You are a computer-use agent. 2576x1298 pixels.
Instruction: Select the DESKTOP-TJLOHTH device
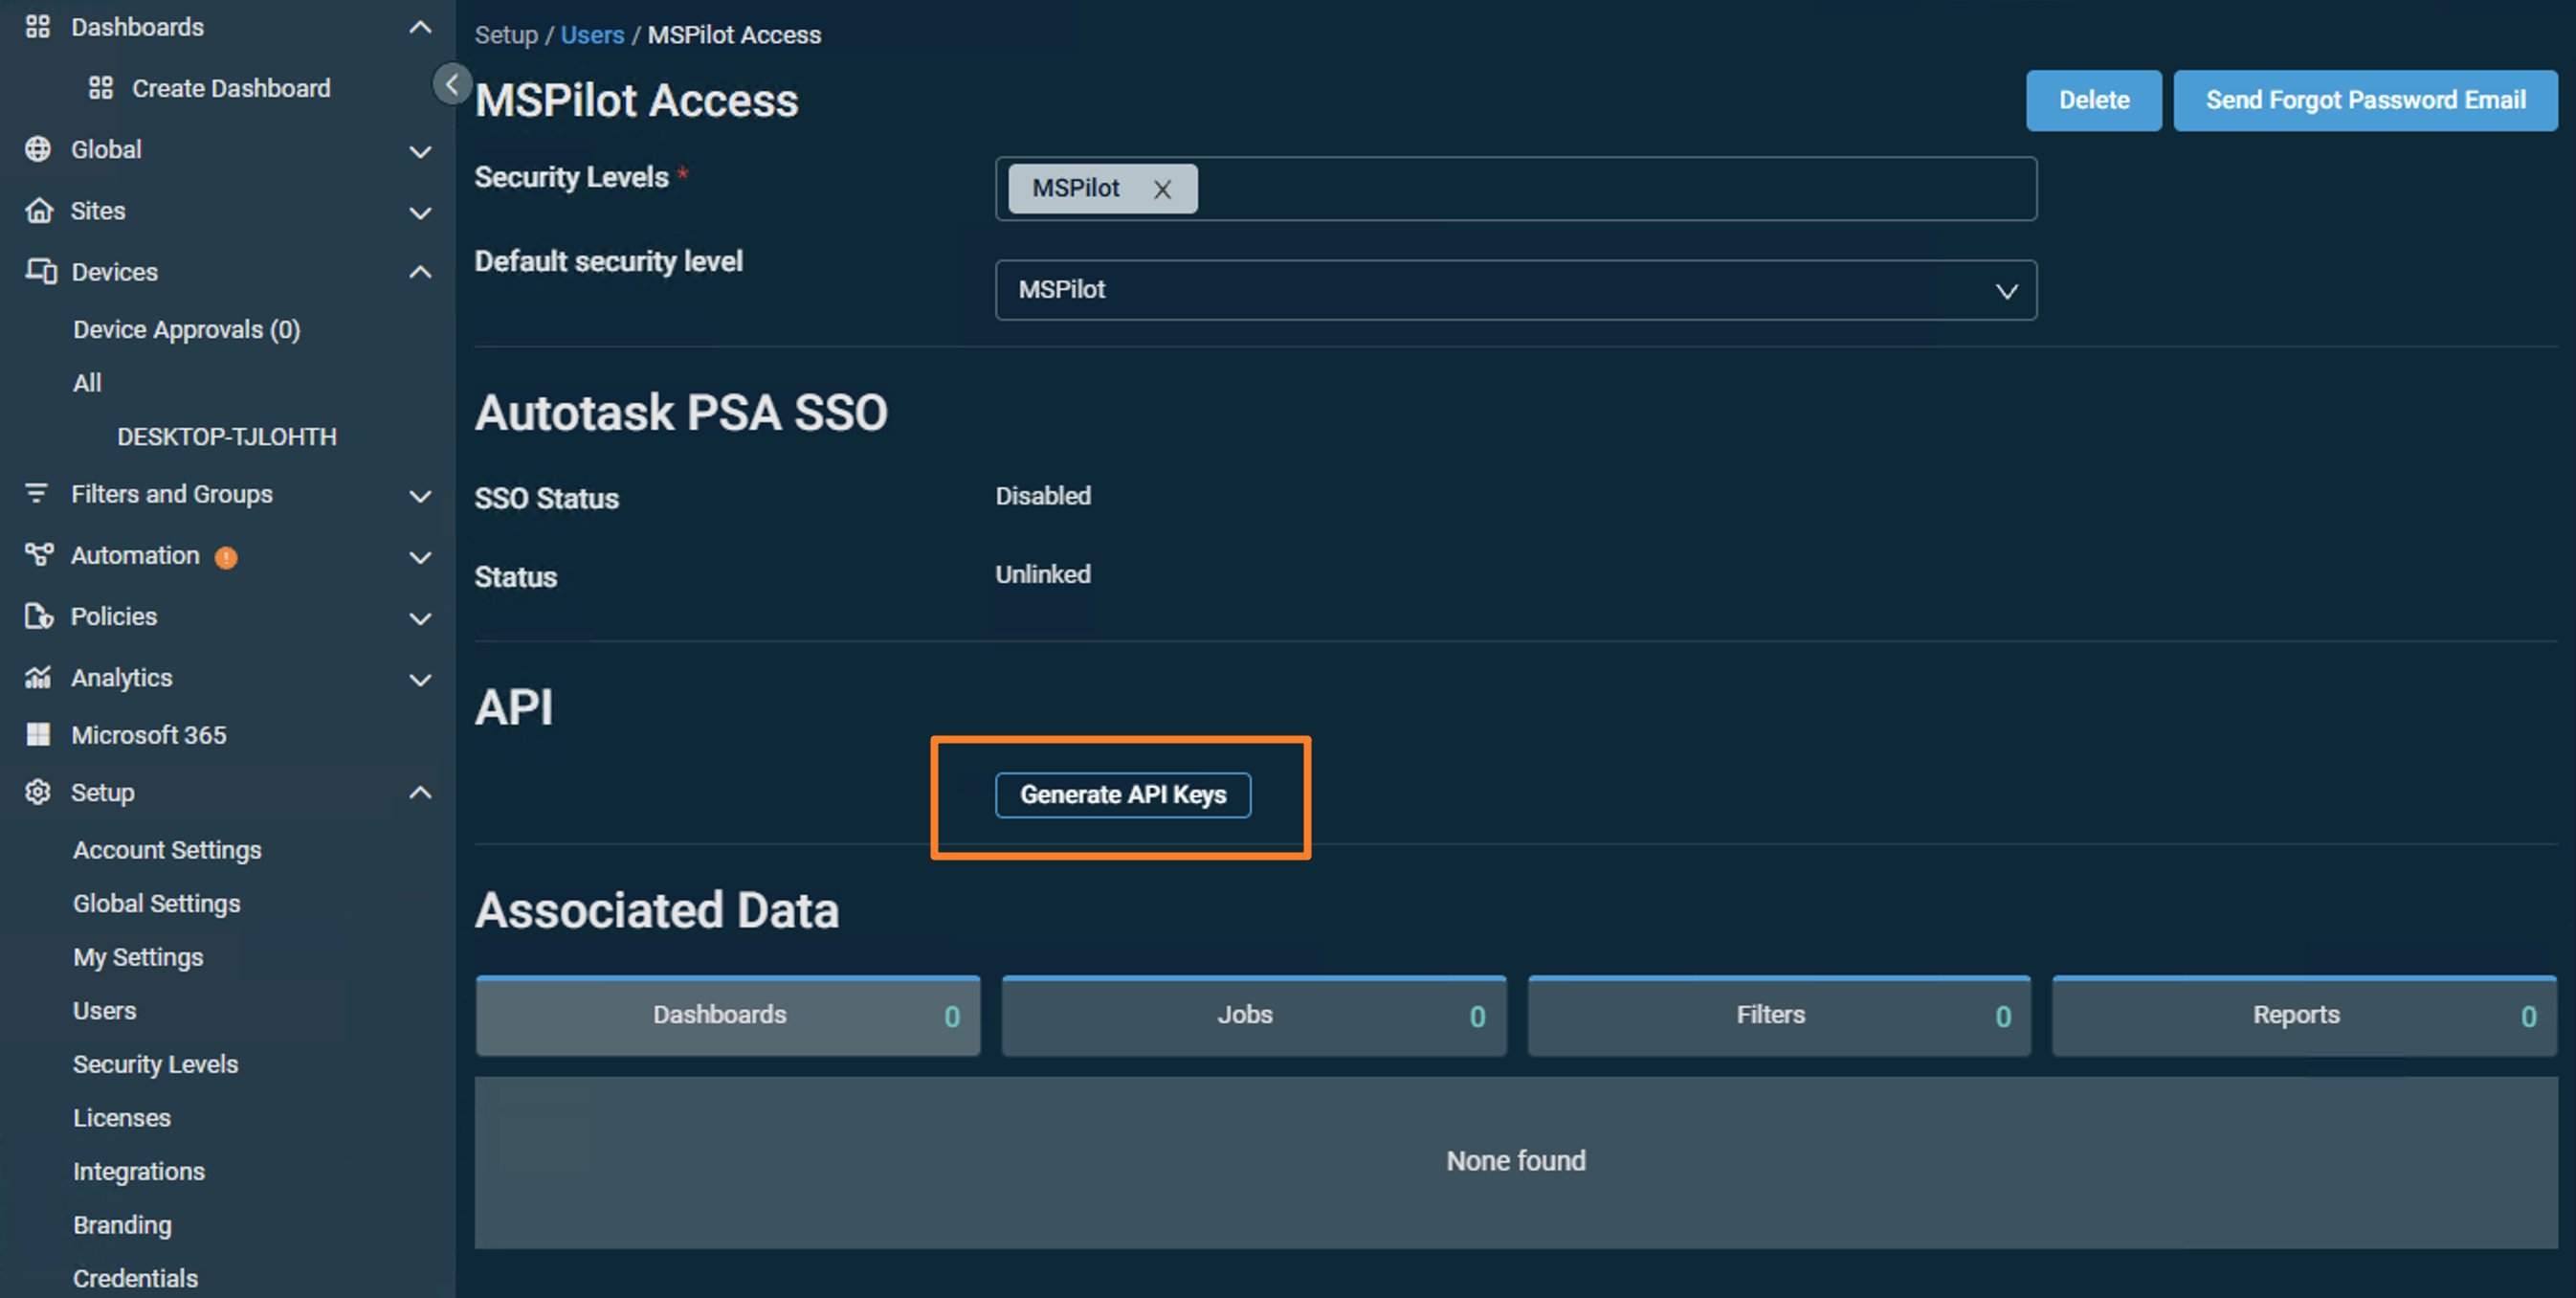click(x=227, y=436)
